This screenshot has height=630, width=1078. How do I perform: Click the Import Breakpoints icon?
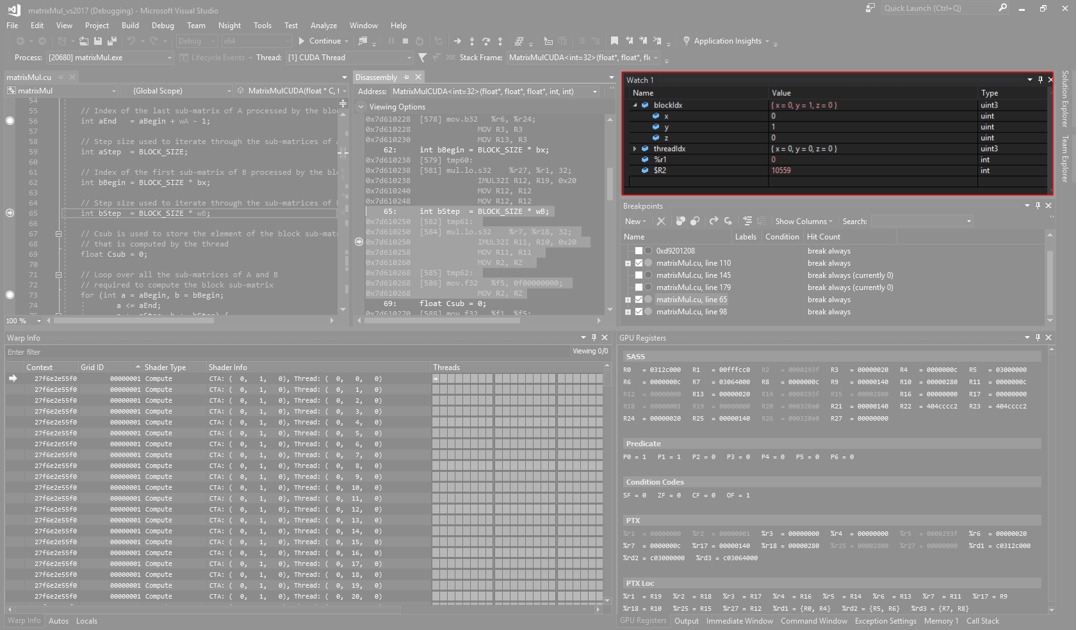[x=728, y=221]
